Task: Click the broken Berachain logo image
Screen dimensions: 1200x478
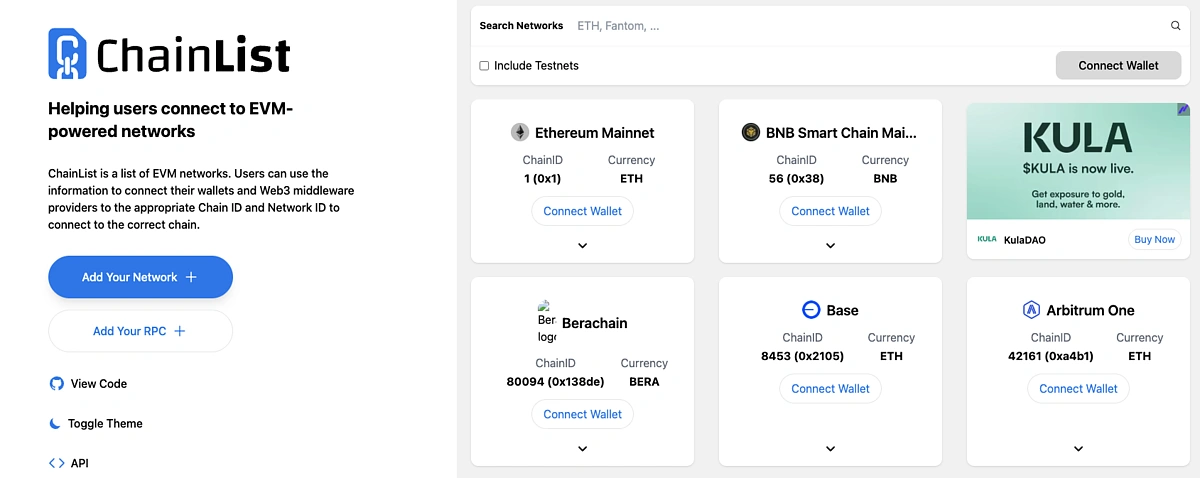Action: [x=547, y=323]
